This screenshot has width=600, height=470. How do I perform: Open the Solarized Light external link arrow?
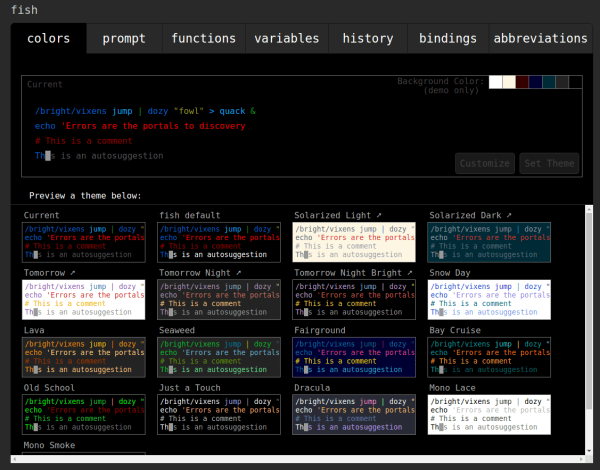coord(381,215)
